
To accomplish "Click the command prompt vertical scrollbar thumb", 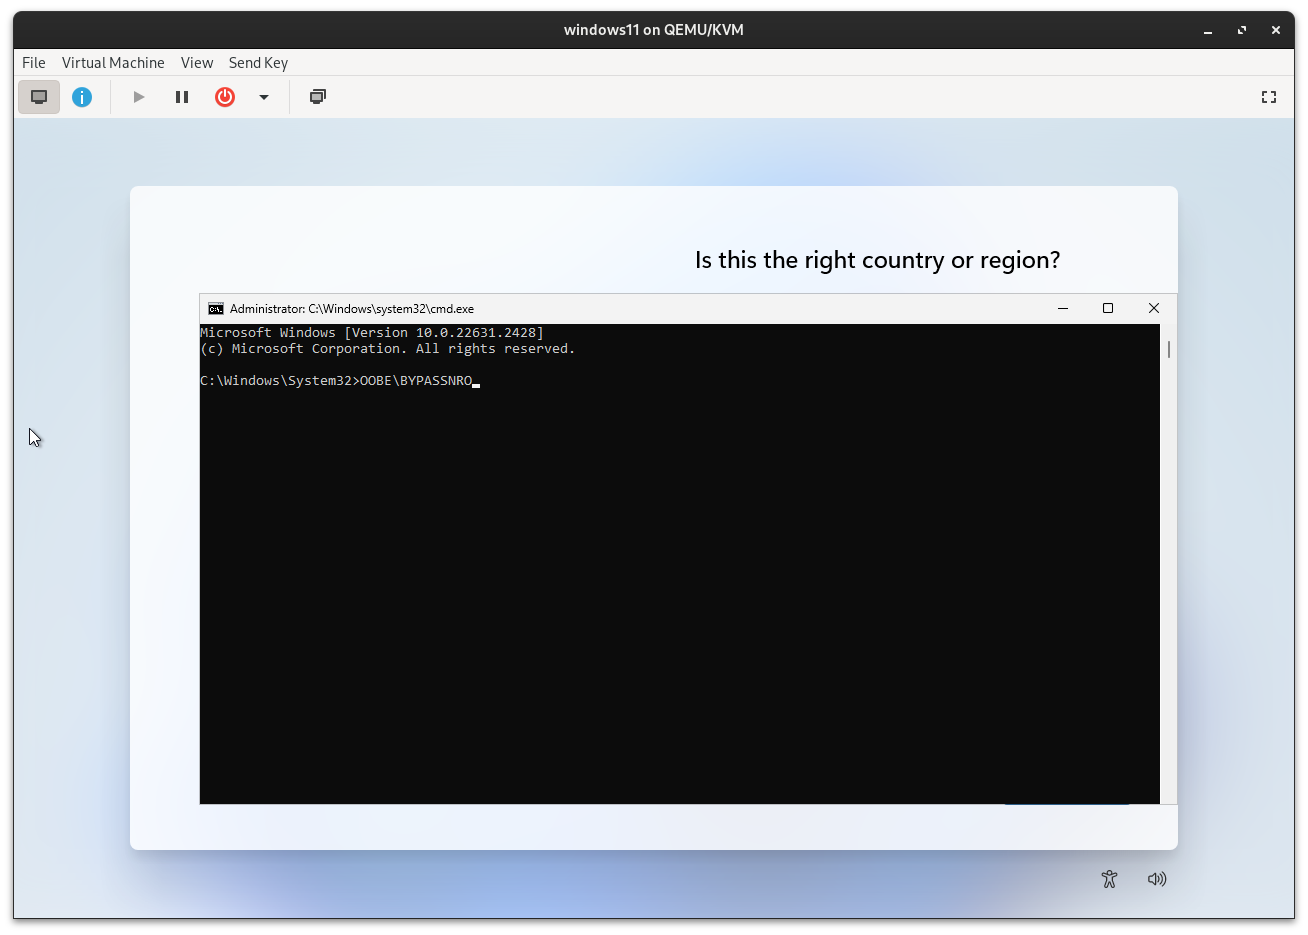I will [x=1169, y=349].
